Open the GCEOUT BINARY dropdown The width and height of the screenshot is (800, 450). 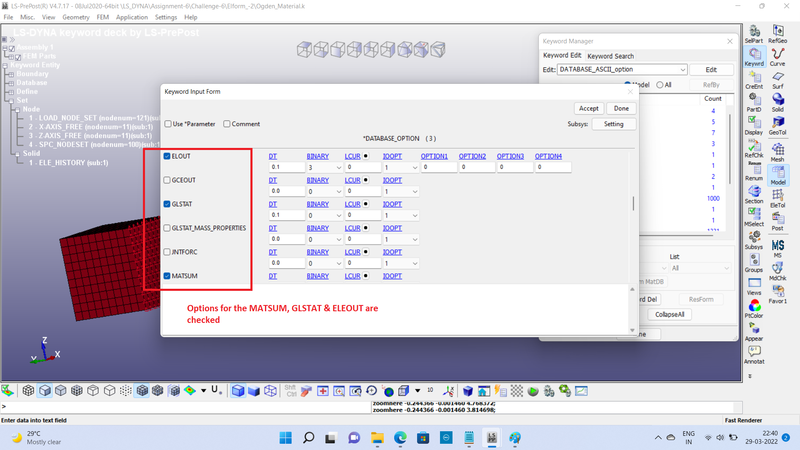[x=324, y=191]
